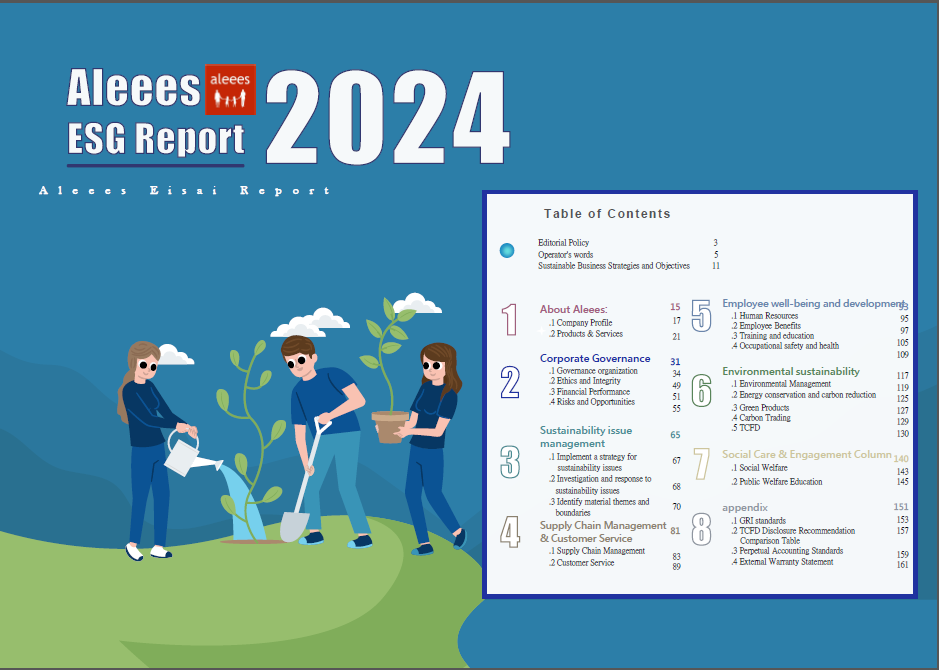The width and height of the screenshot is (939, 670).
Task: Click the large outlined chapter number 7
Action: (701, 464)
